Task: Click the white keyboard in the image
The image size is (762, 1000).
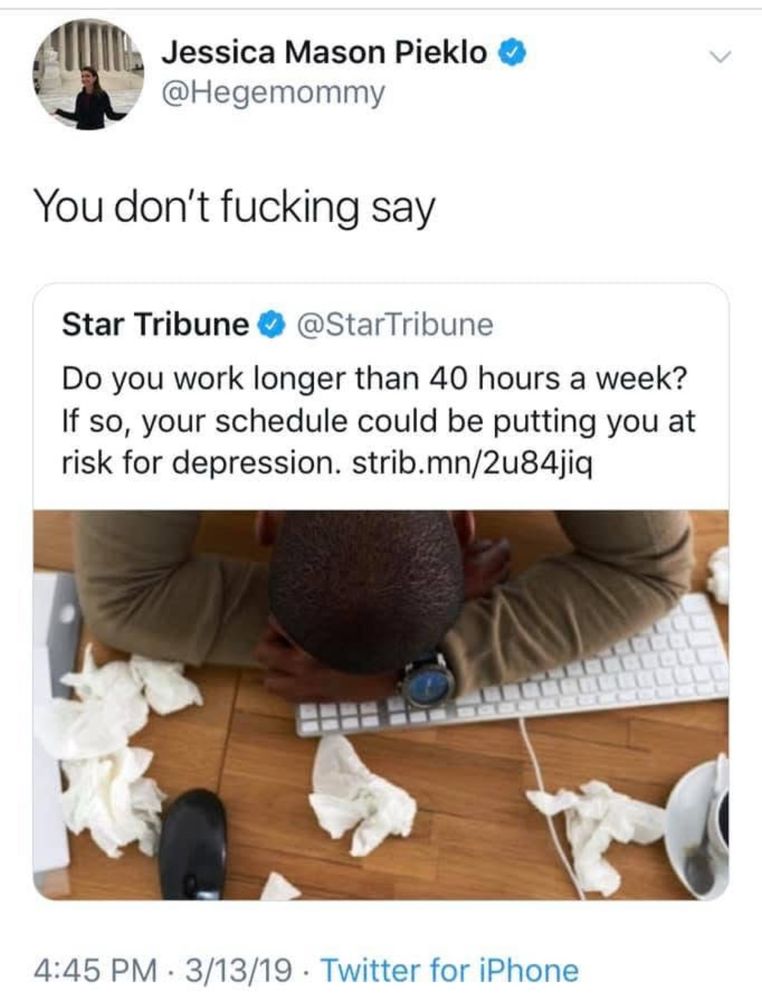Action: pyautogui.click(x=512, y=668)
